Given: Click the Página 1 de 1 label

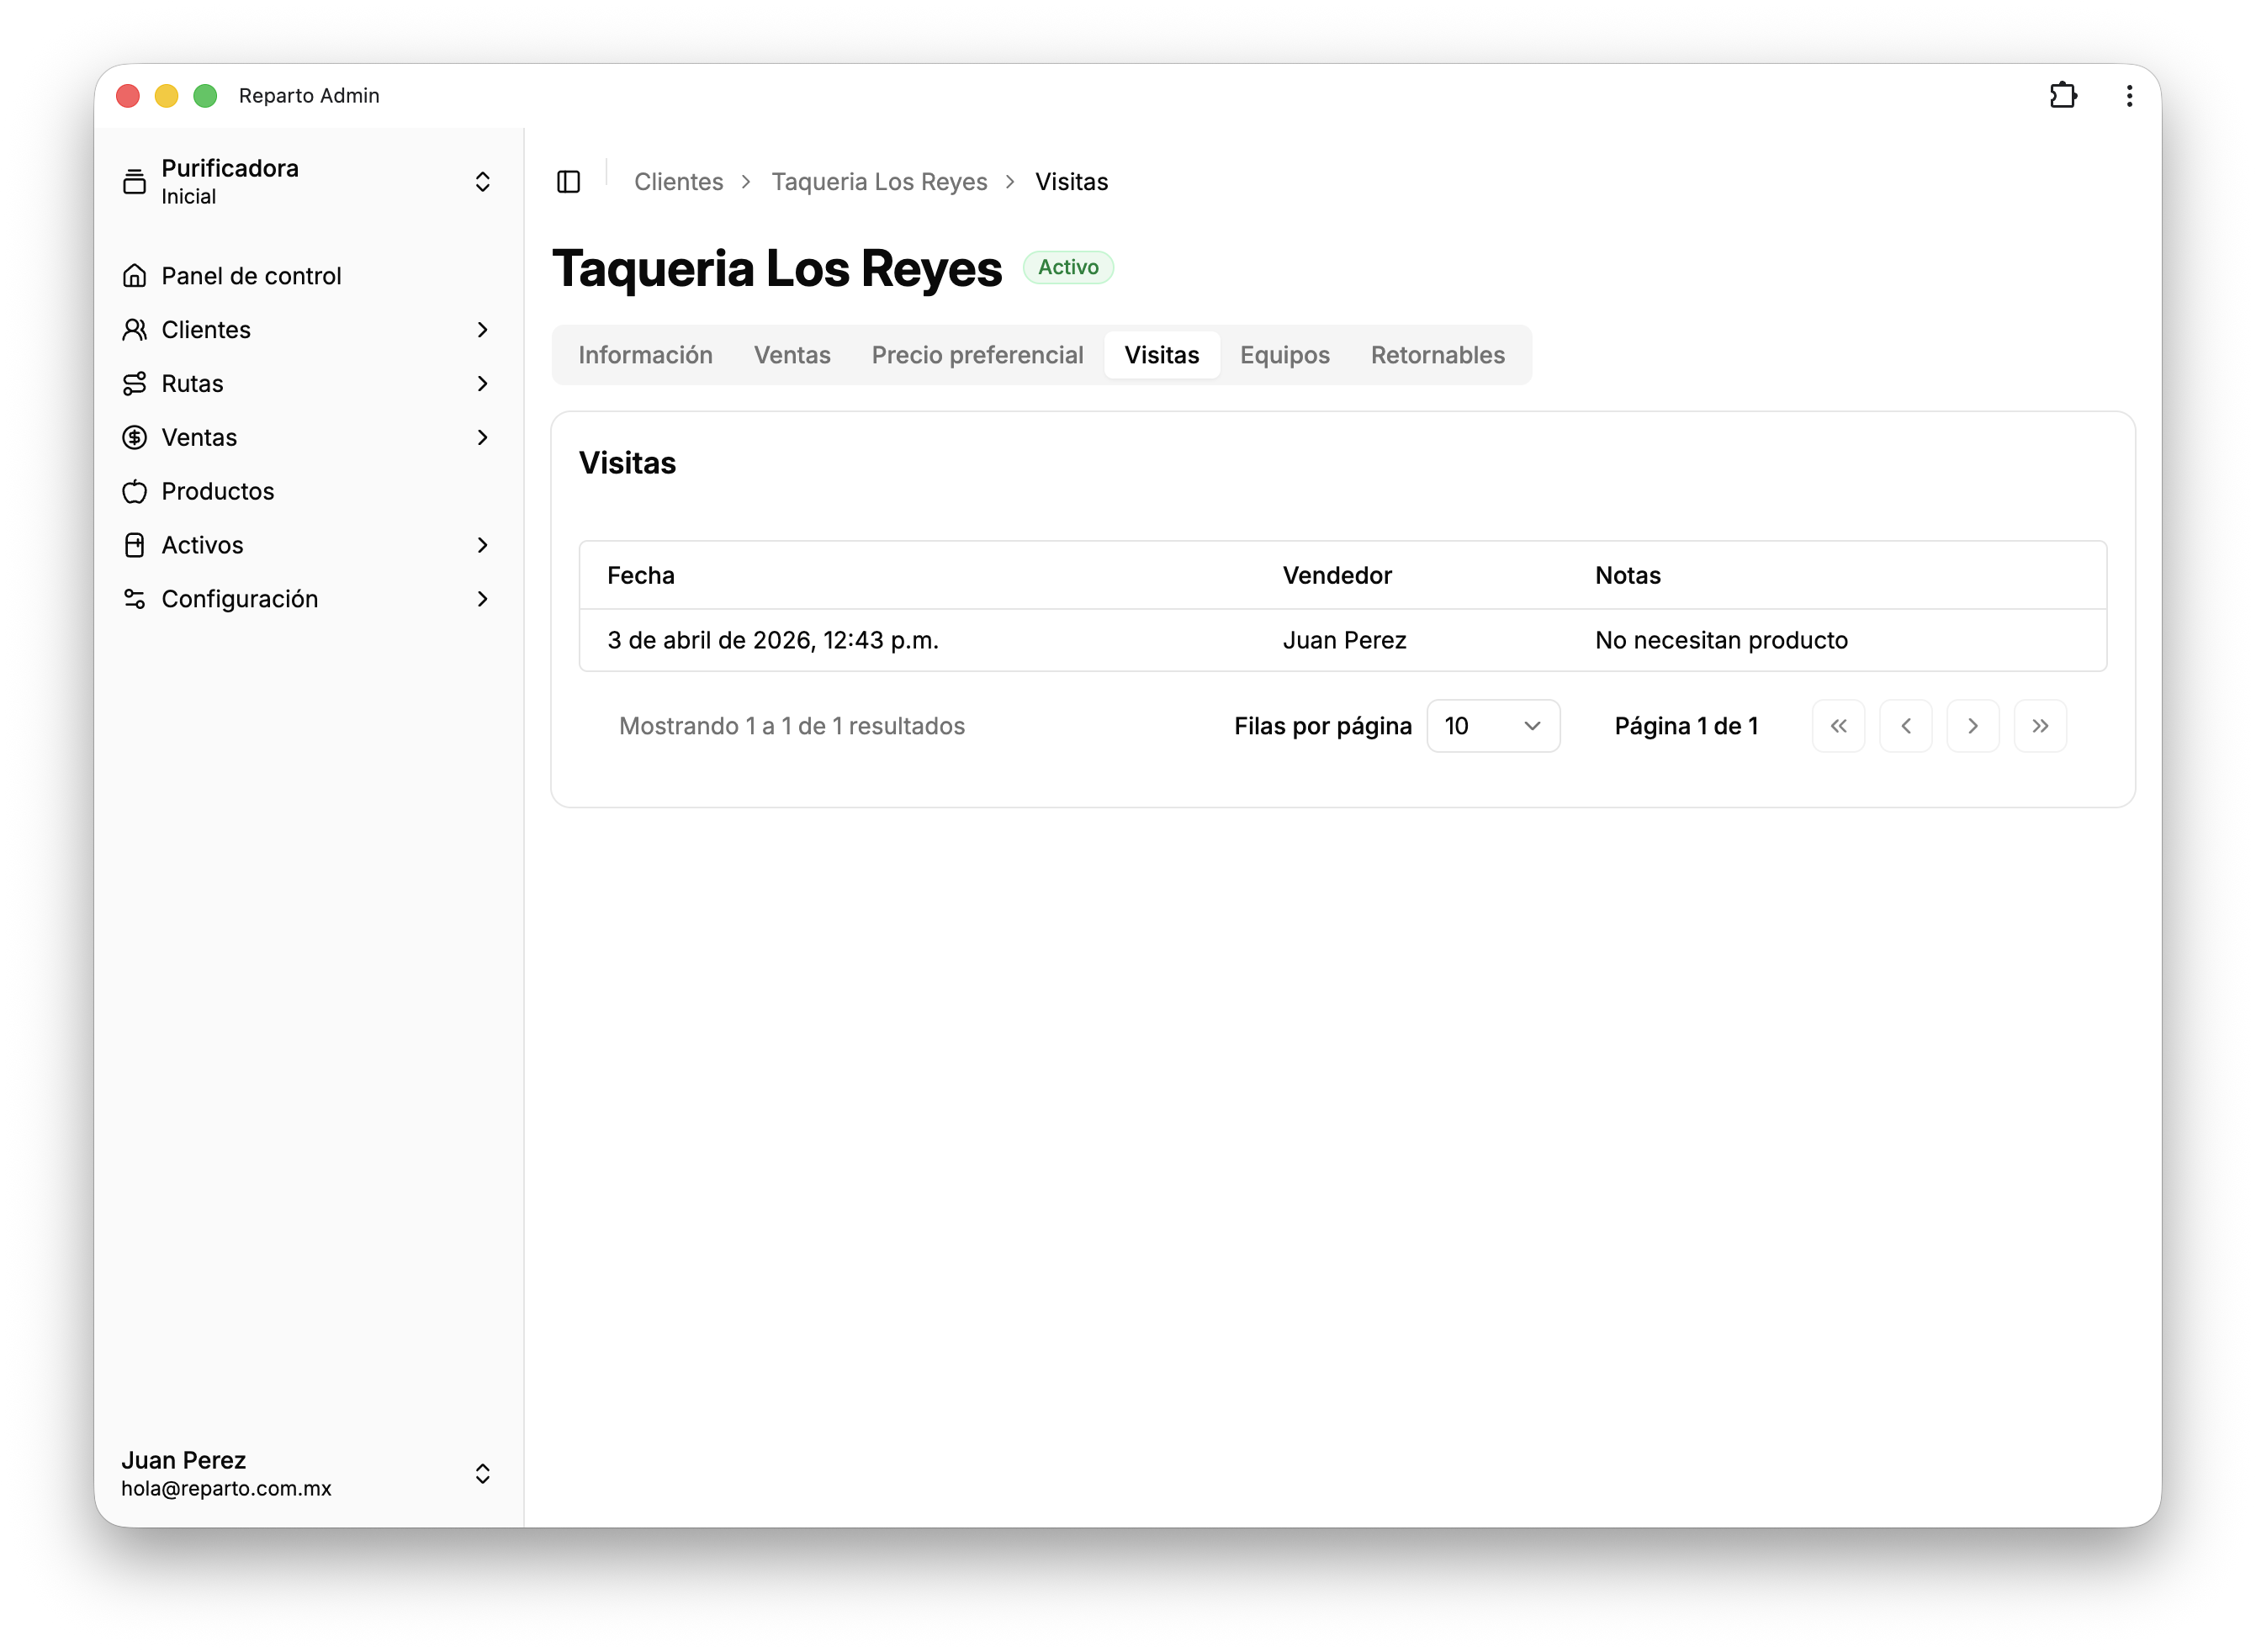Looking at the screenshot, I should point(1686,726).
